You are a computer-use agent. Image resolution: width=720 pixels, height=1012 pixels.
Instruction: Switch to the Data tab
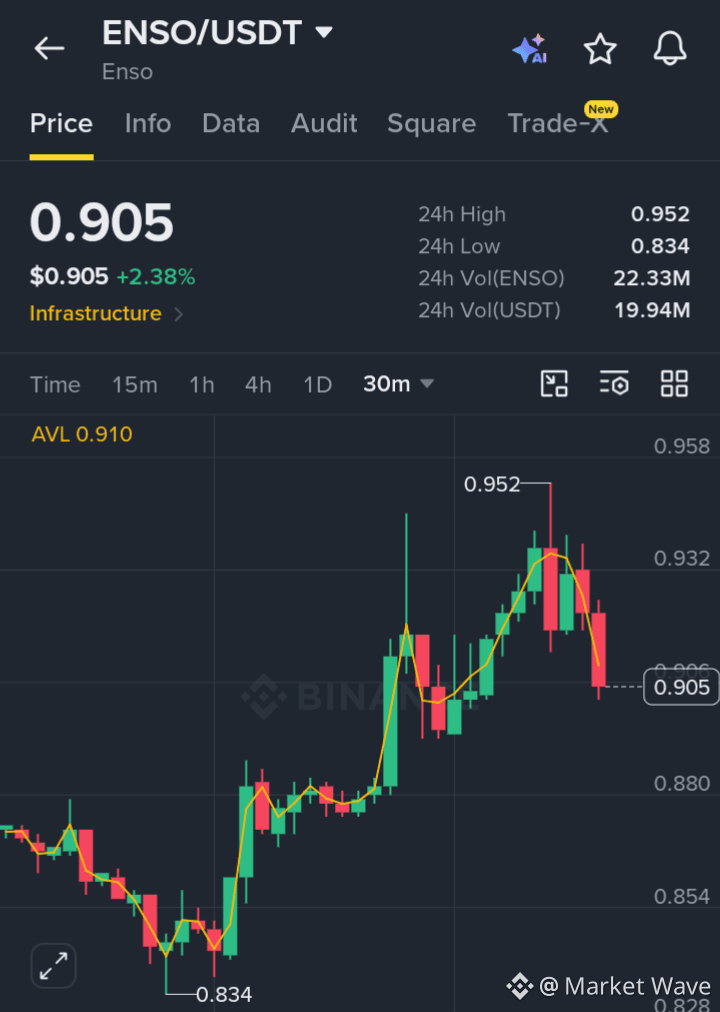231,123
